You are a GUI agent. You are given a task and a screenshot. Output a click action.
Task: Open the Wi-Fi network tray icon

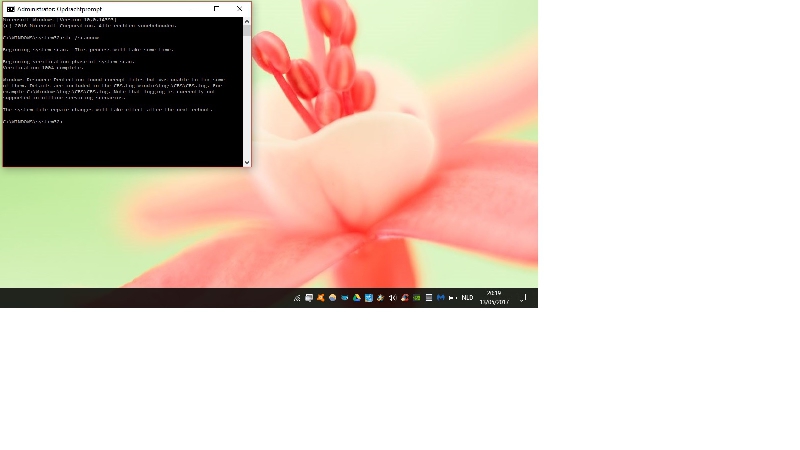coord(297,298)
